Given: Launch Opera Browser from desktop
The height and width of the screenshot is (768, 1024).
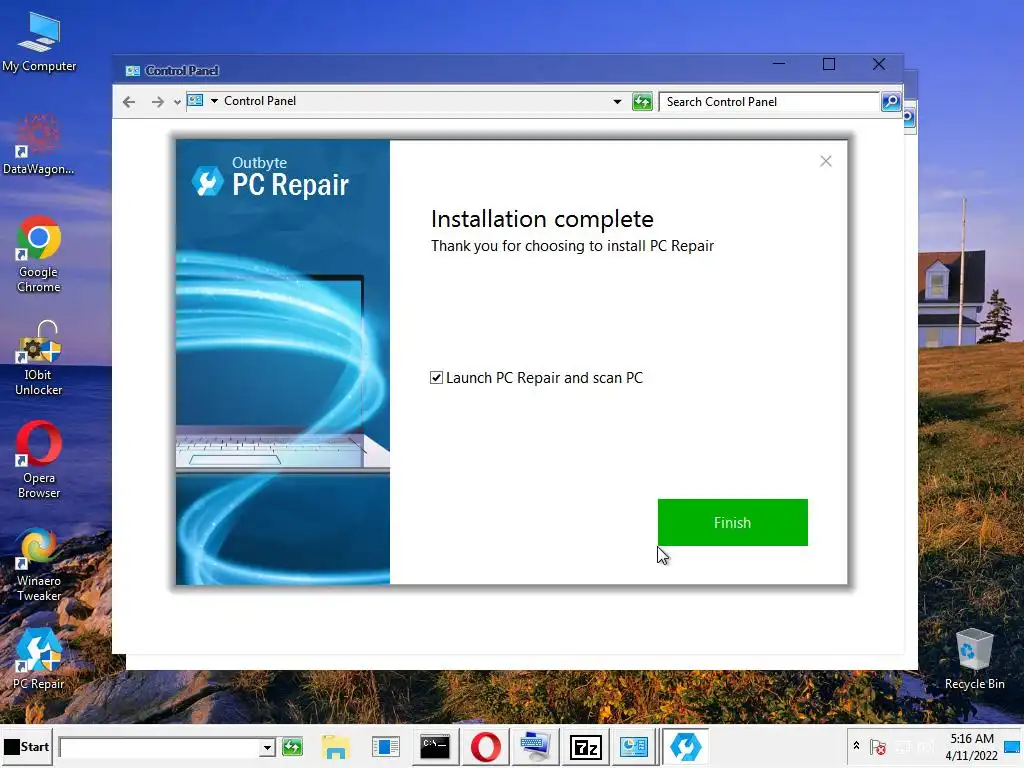Looking at the screenshot, I should tap(39, 460).
